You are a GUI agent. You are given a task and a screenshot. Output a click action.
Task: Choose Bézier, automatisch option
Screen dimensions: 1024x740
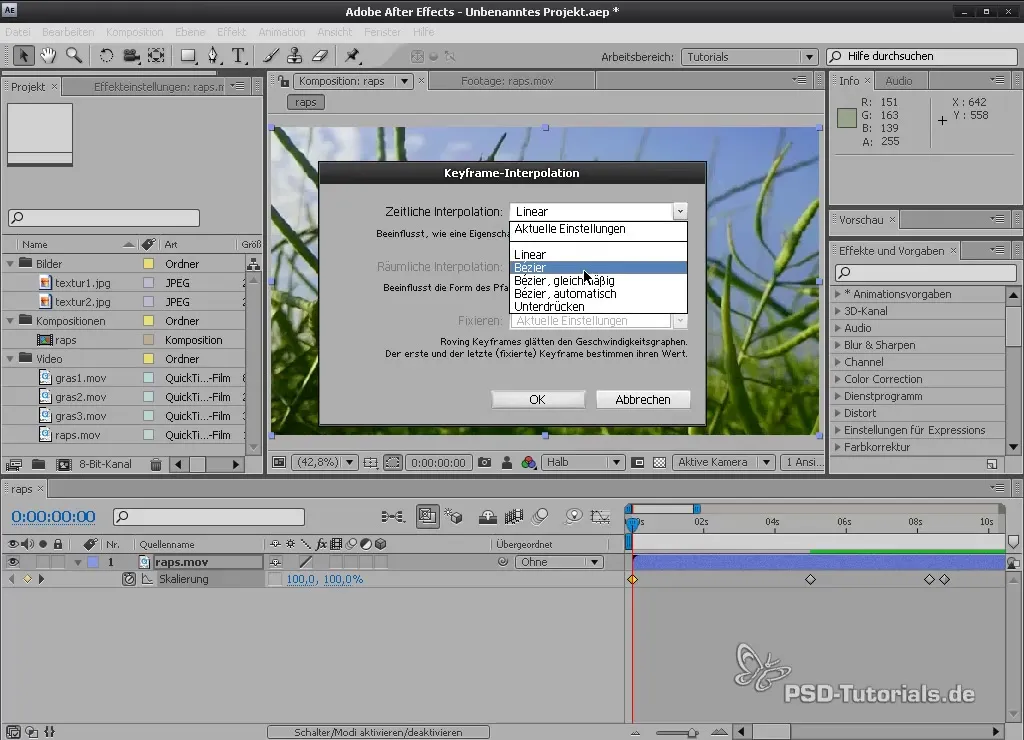click(598, 294)
